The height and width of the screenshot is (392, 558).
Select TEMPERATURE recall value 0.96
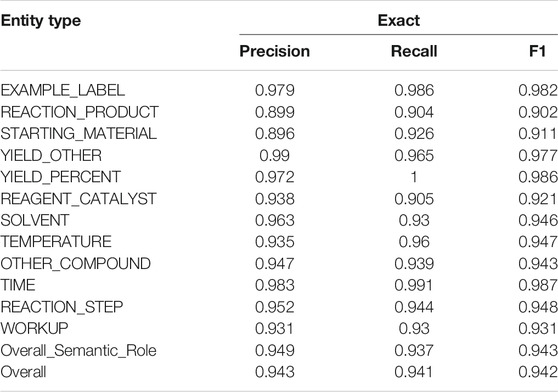coord(414,242)
